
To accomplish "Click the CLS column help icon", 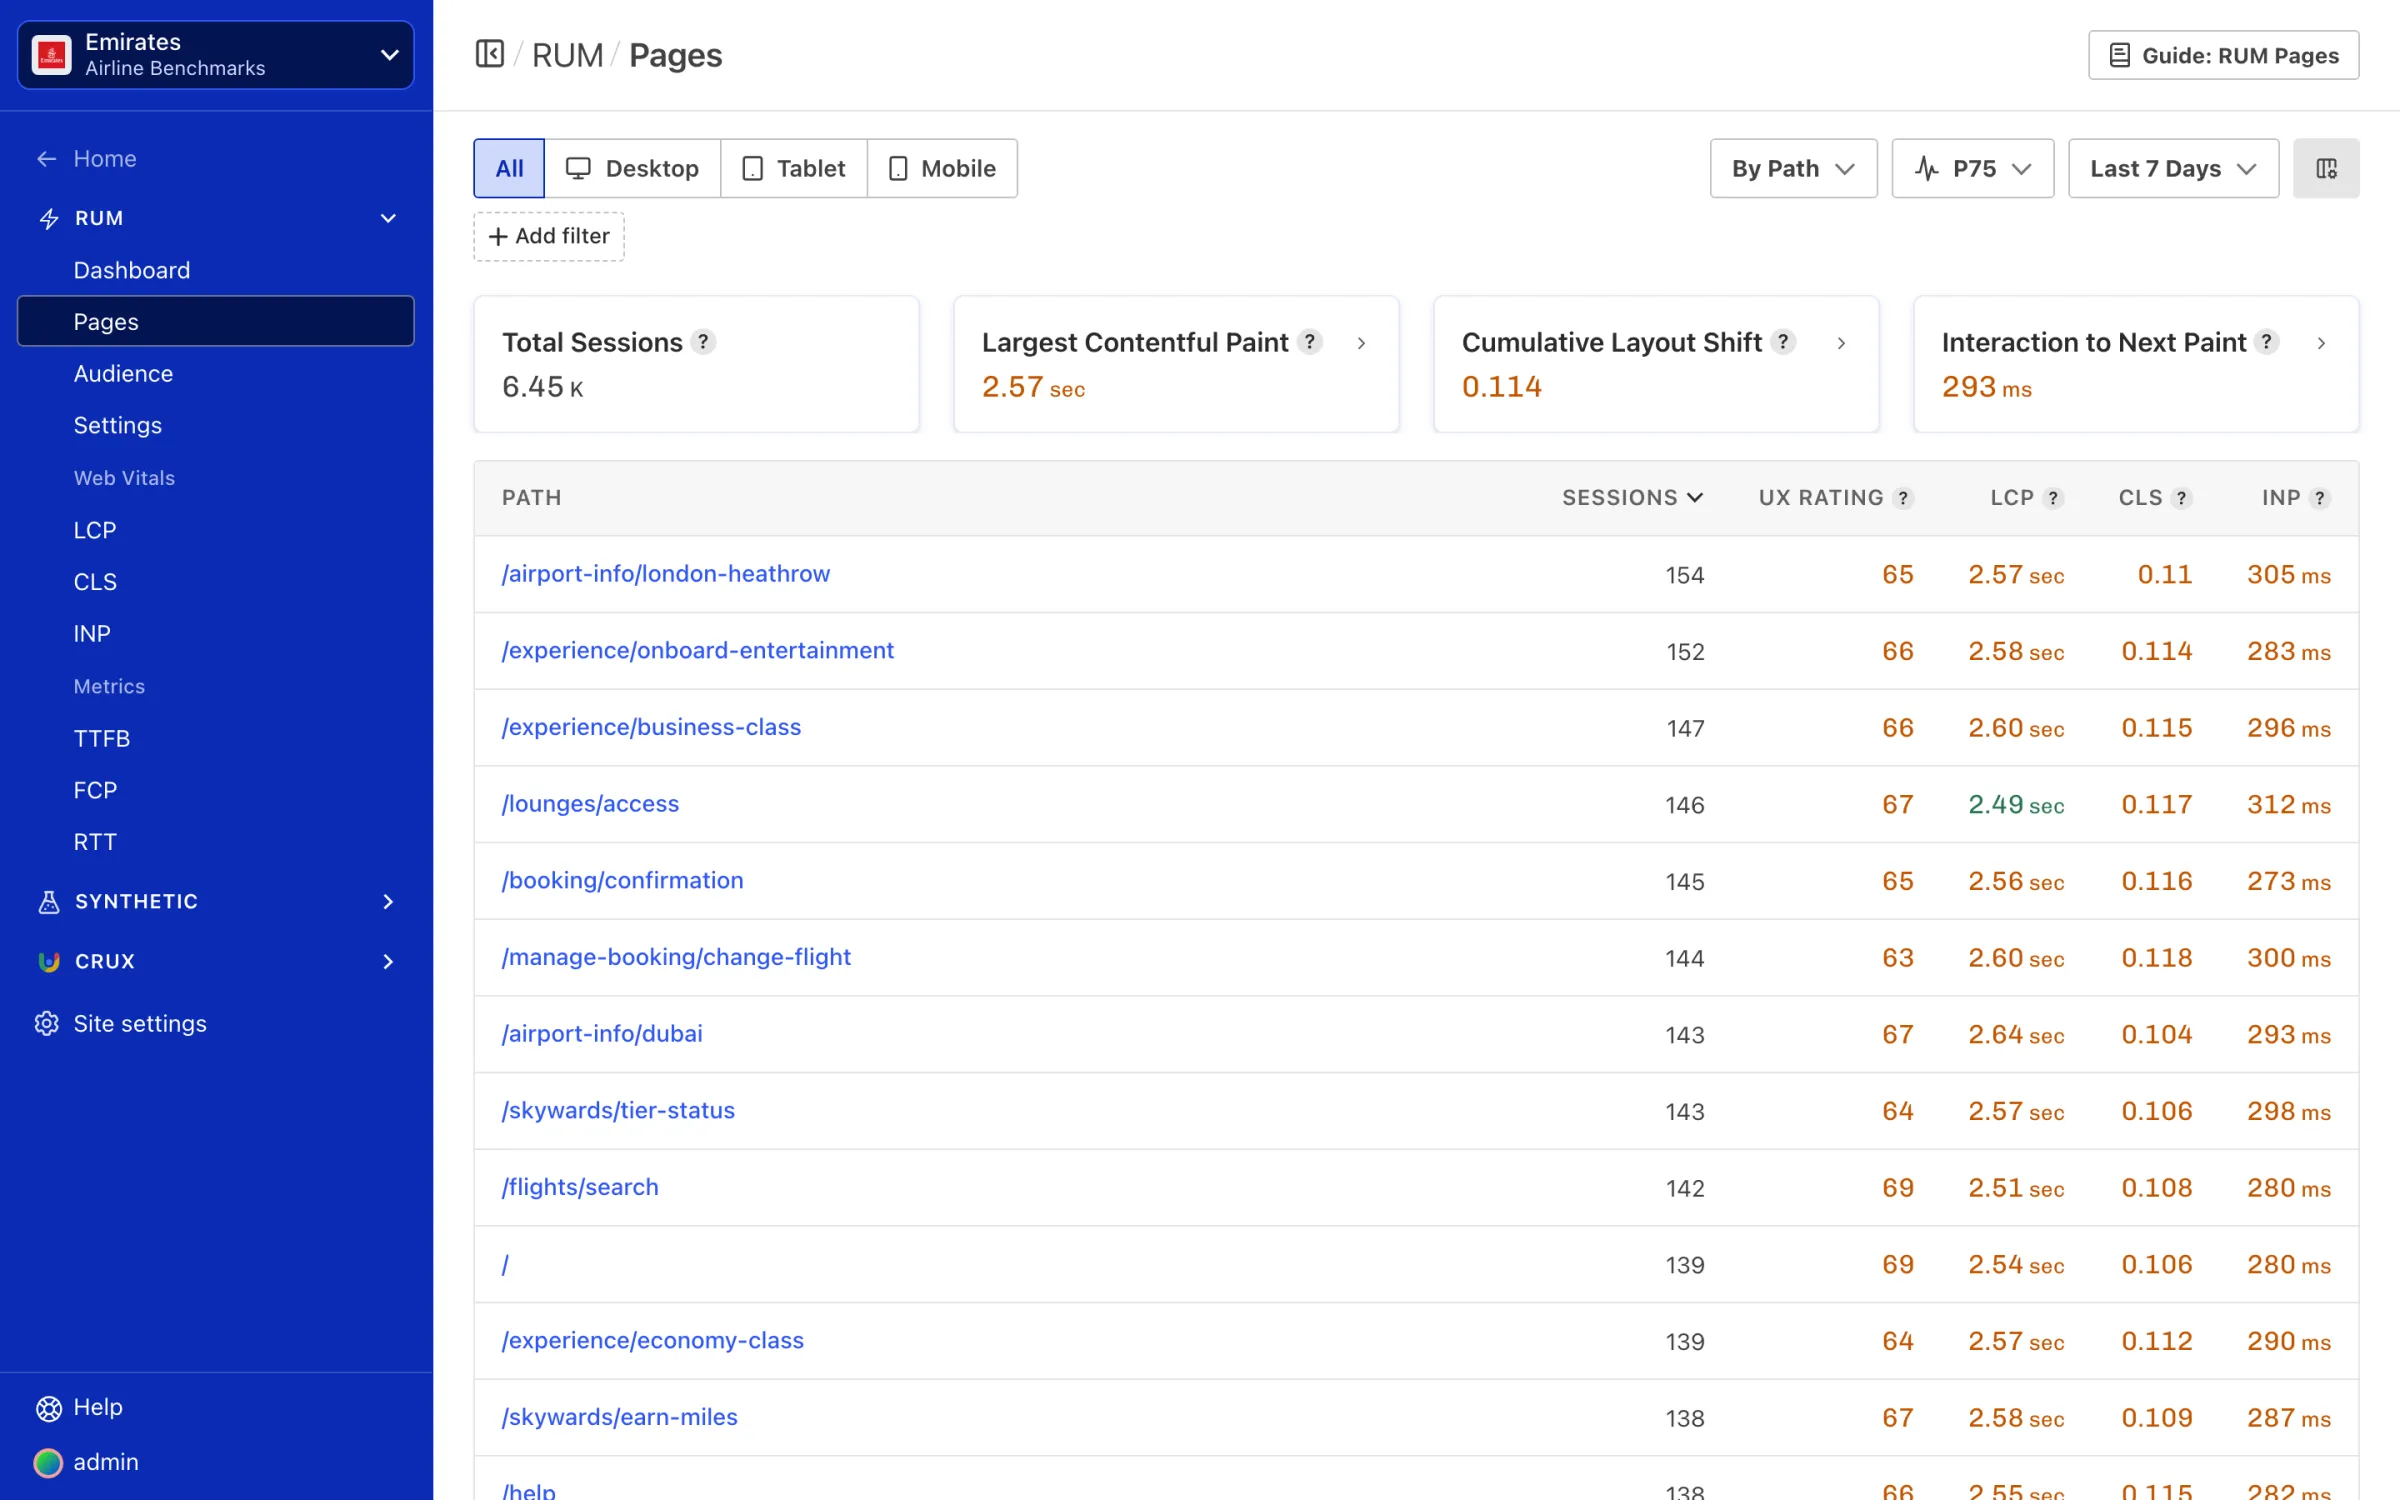I will (x=2182, y=498).
